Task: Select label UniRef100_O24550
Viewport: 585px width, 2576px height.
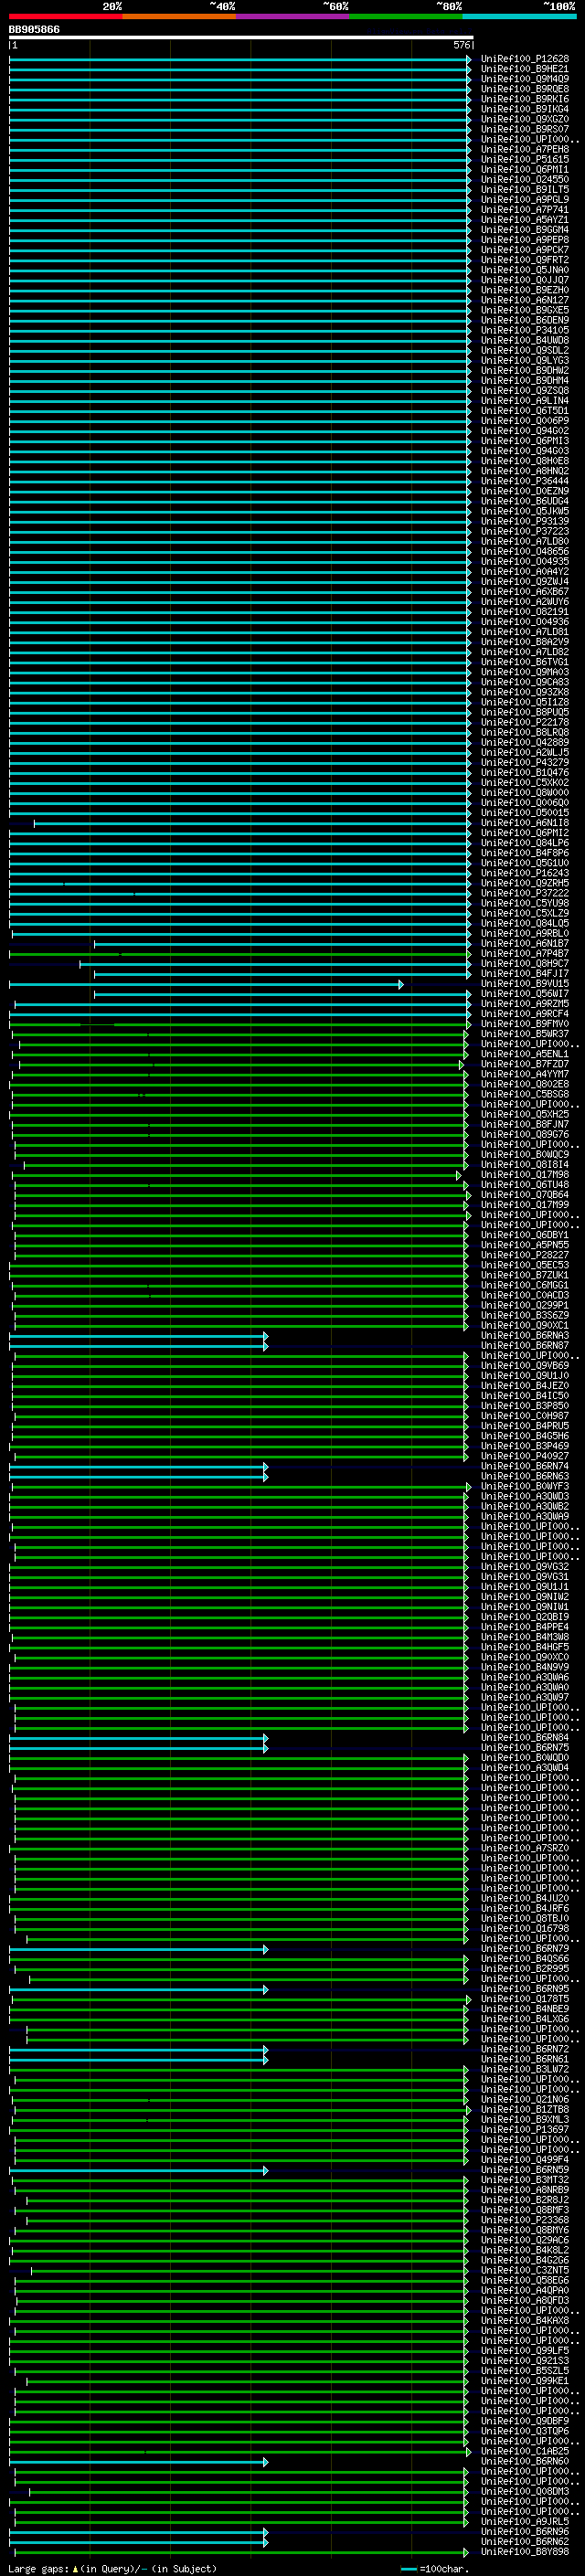Action: 525,180
